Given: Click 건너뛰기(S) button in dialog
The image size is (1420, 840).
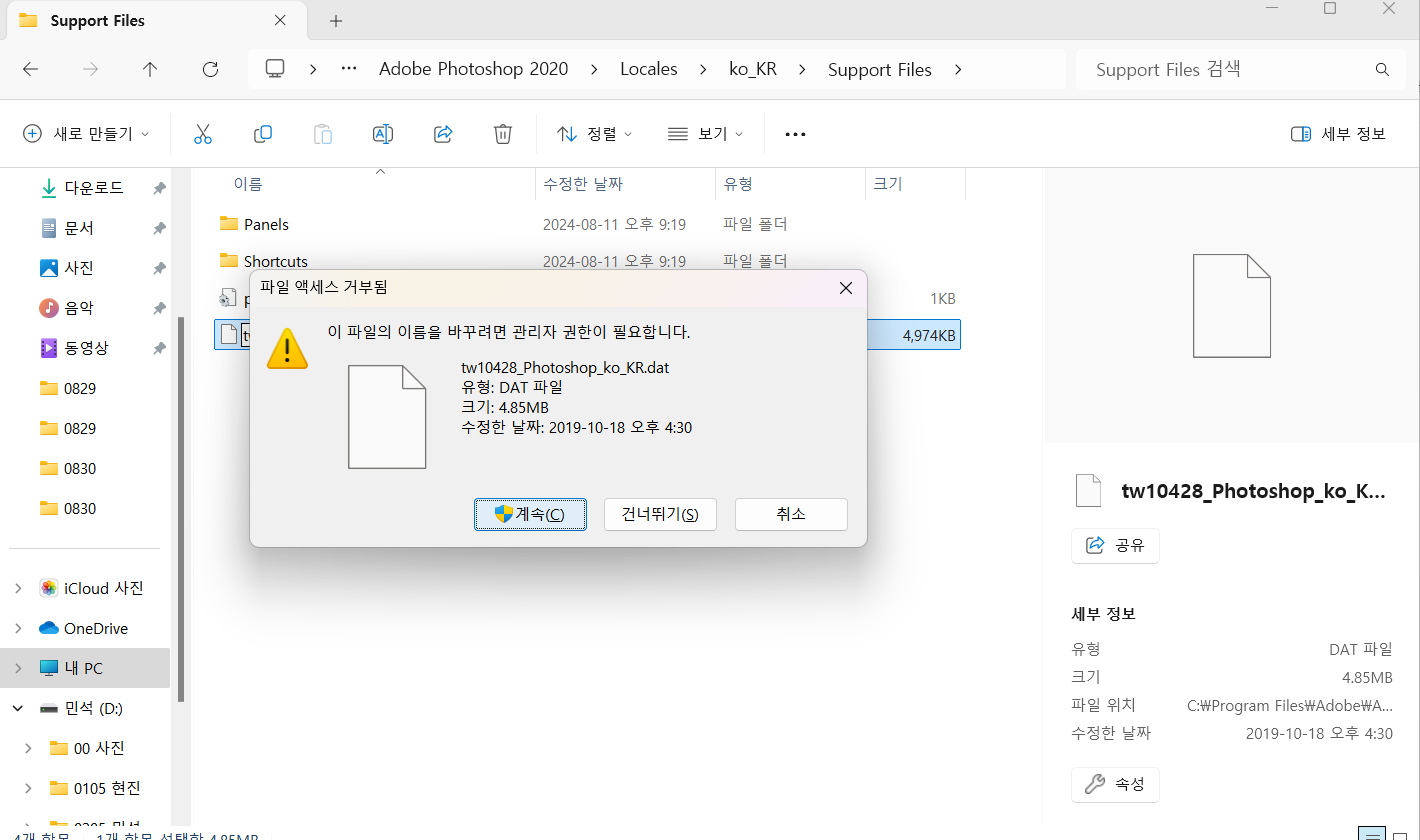Looking at the screenshot, I should click(x=660, y=514).
